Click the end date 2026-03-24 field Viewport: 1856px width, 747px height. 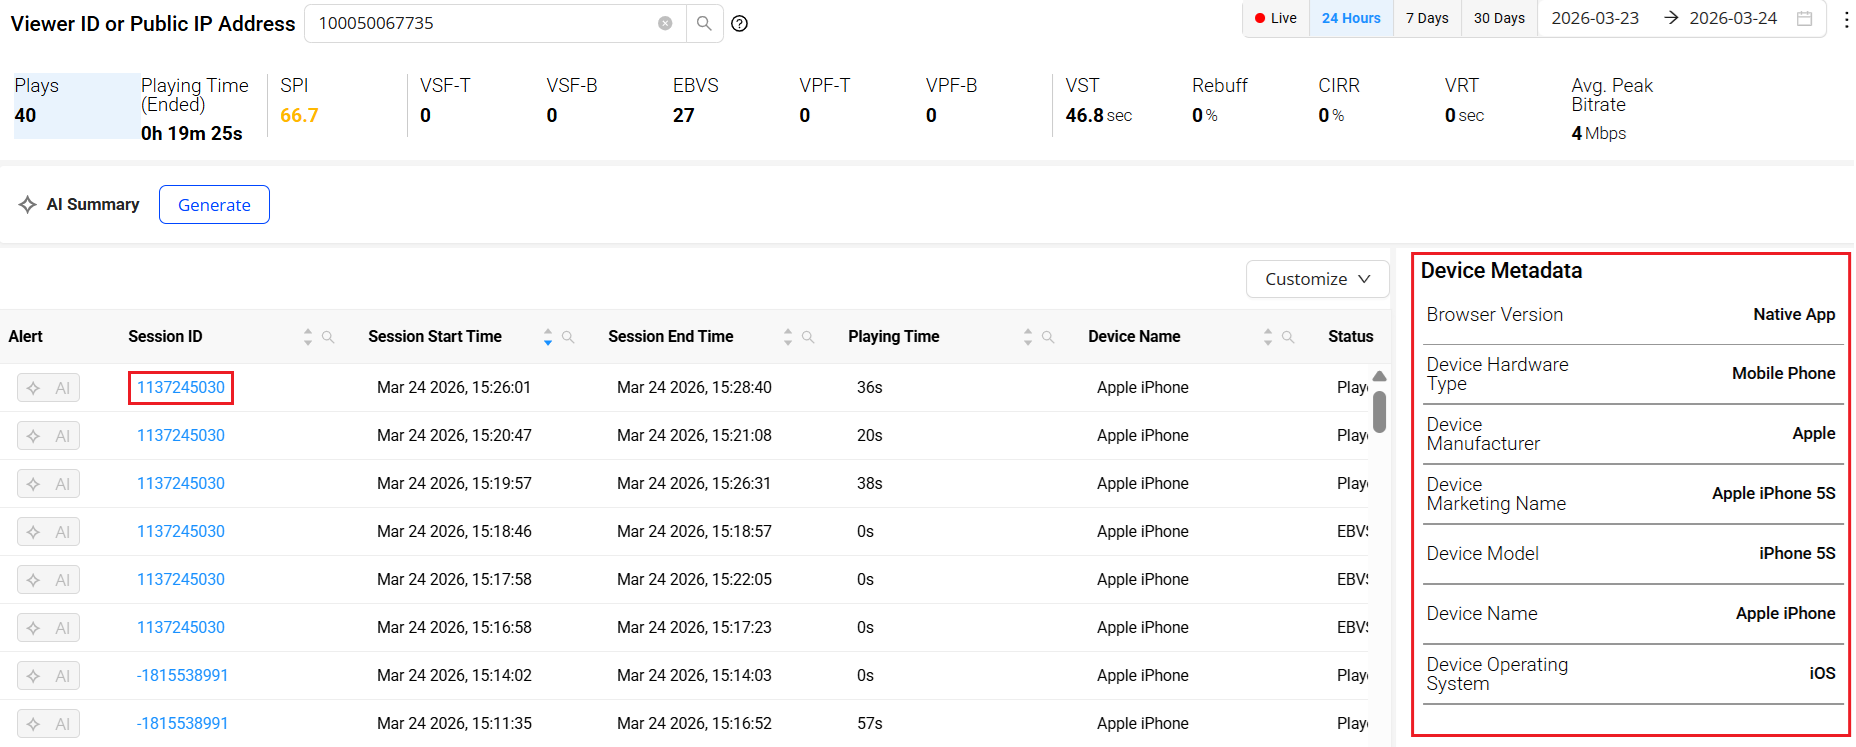1733,18
